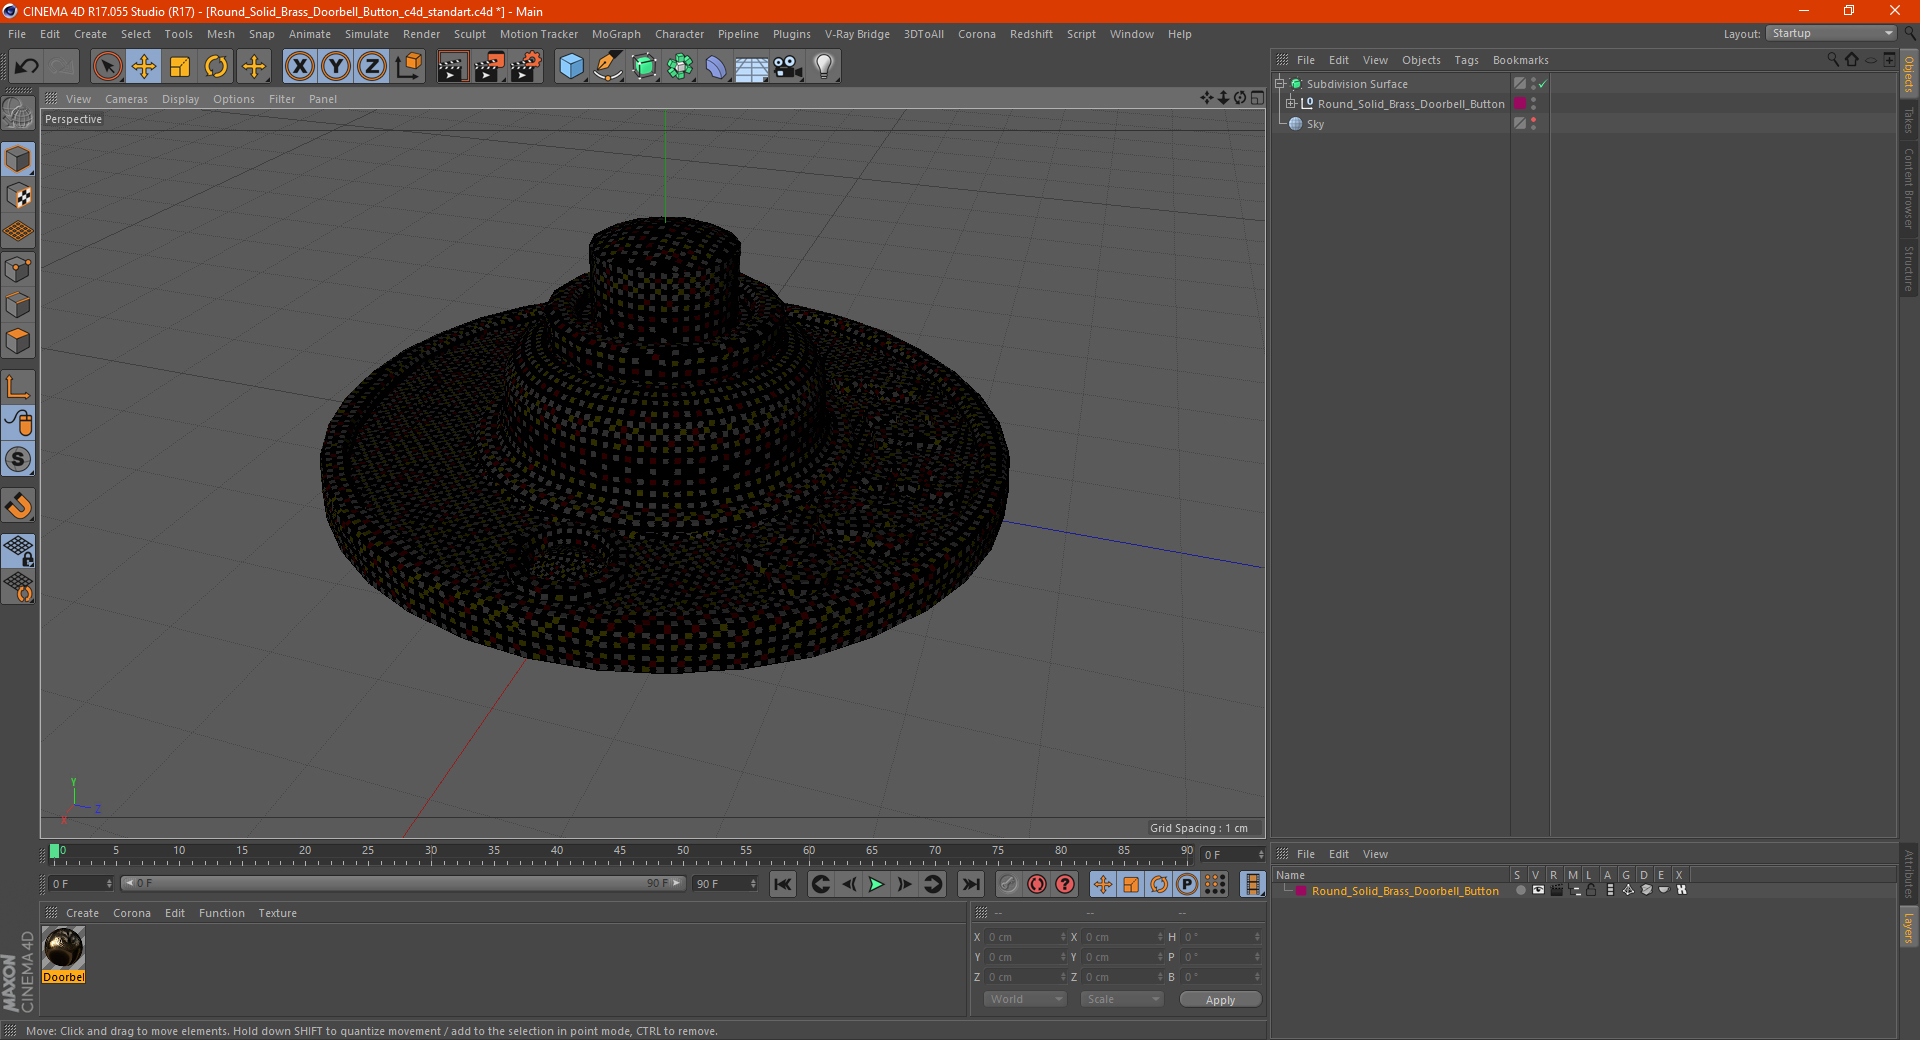Toggle layer Solo dot for doorbell layer

click(x=1520, y=890)
